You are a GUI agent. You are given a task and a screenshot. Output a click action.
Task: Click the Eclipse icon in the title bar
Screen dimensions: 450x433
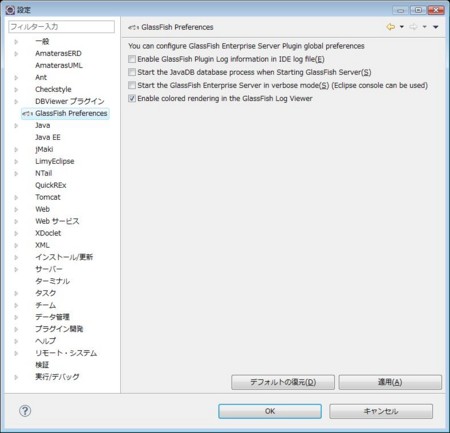coord(10,10)
